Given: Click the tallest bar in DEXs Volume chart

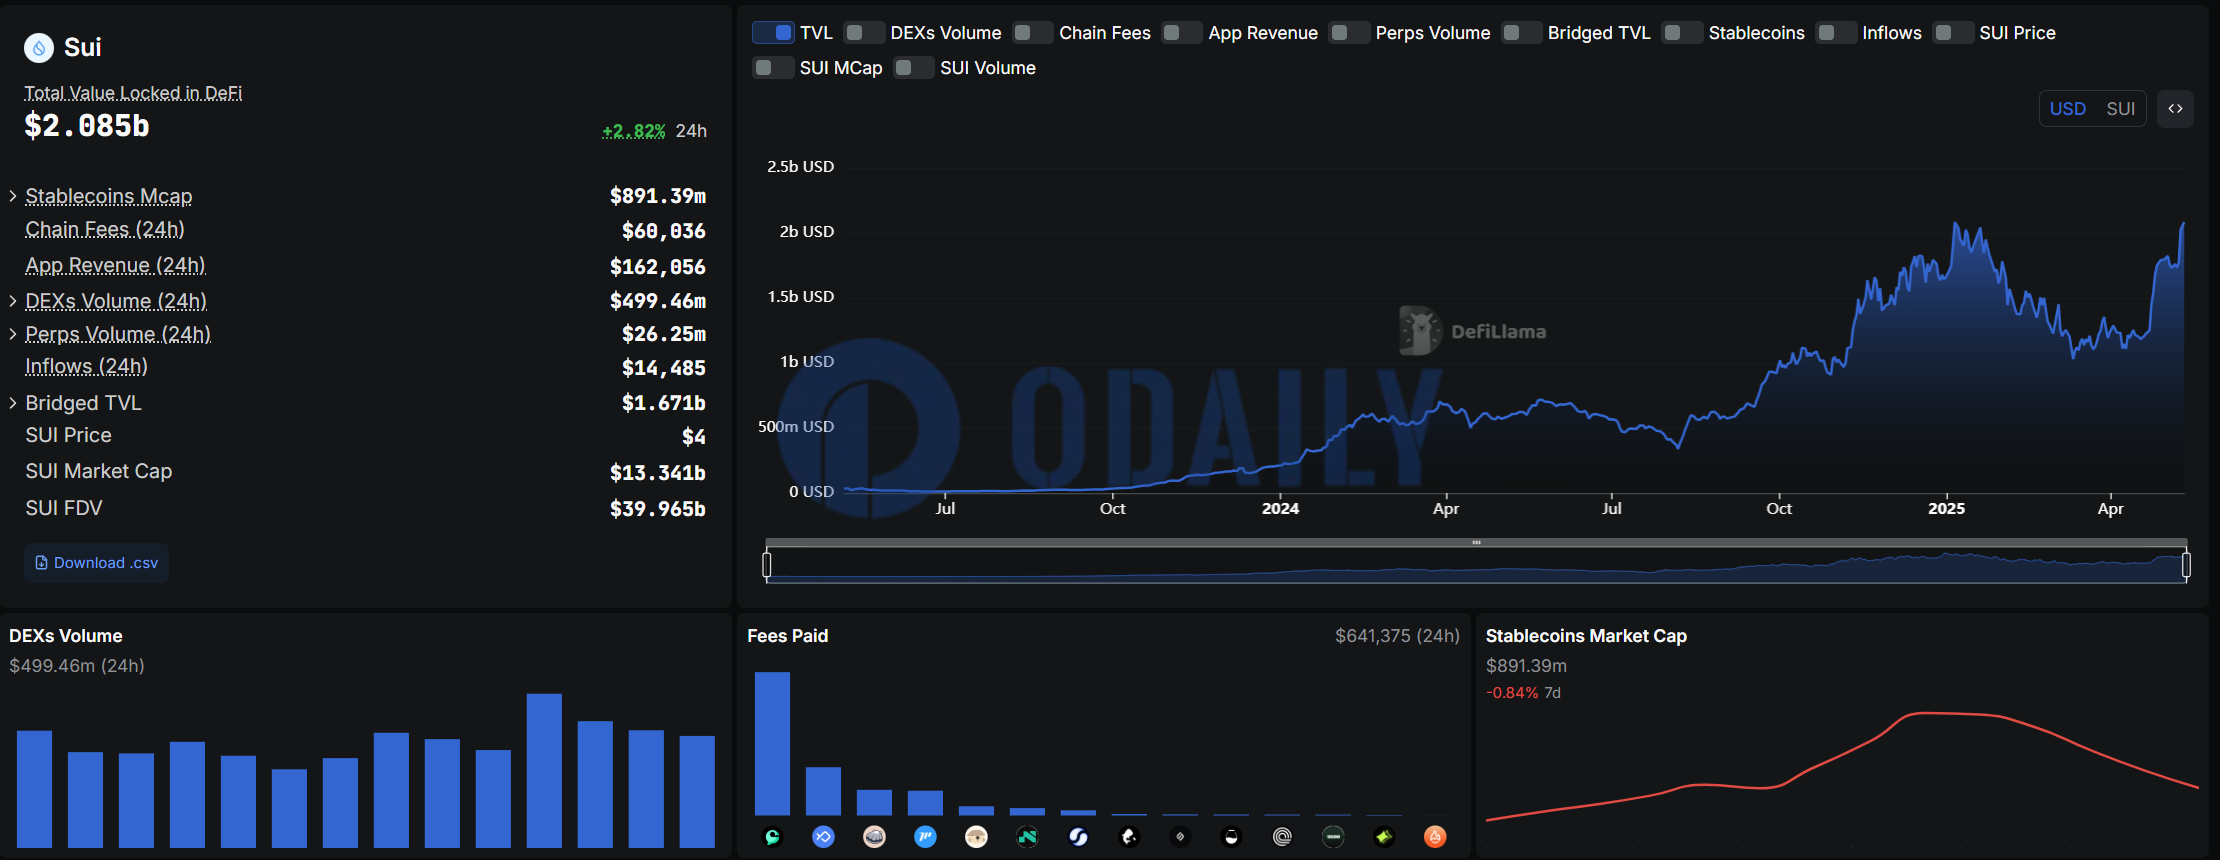Looking at the screenshot, I should (x=544, y=771).
